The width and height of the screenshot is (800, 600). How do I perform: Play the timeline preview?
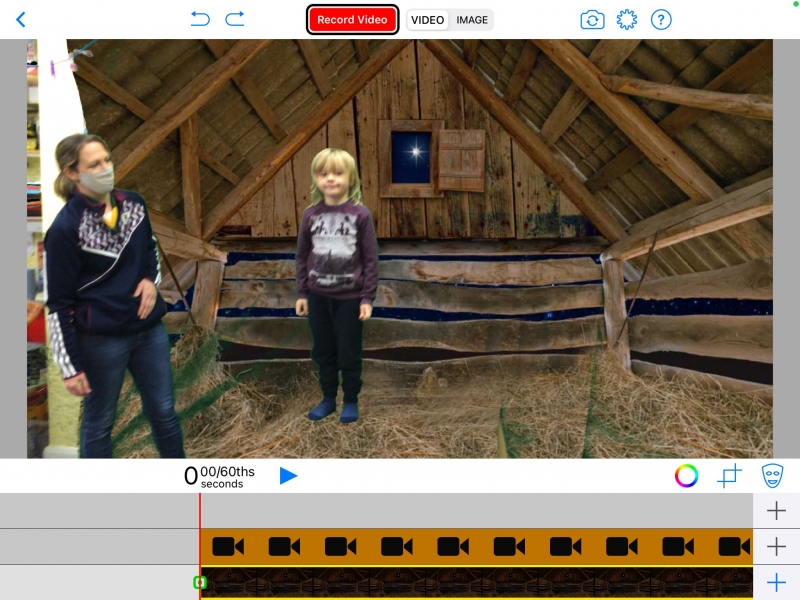click(288, 476)
